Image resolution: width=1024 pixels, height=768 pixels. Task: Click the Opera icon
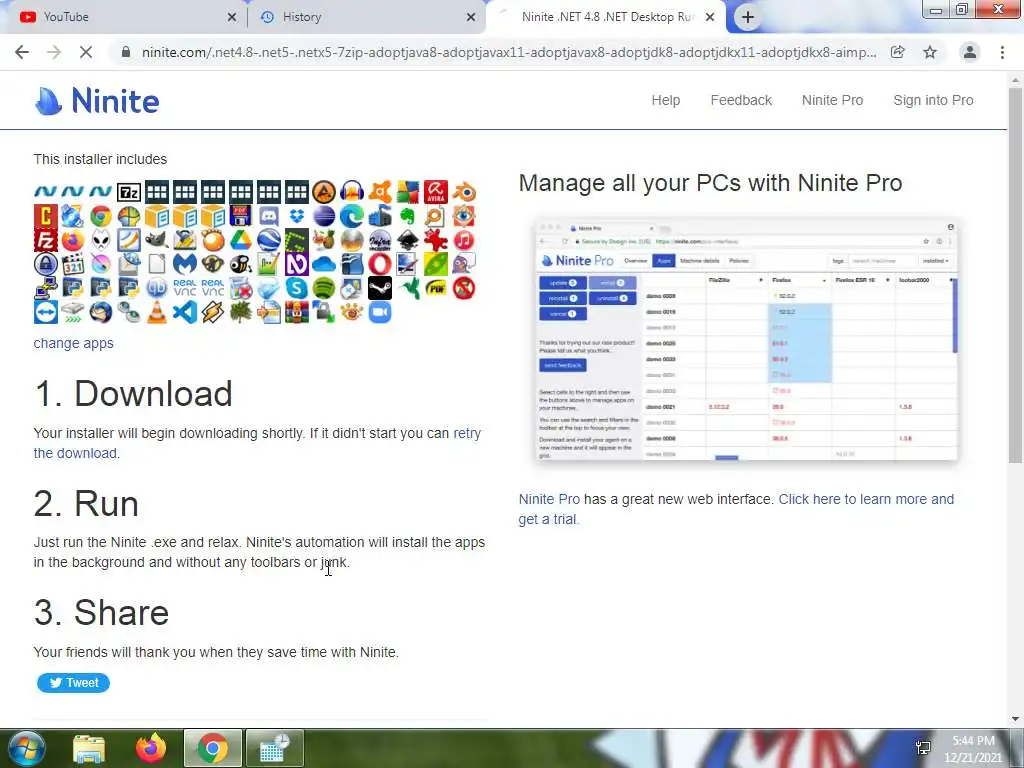point(380,264)
